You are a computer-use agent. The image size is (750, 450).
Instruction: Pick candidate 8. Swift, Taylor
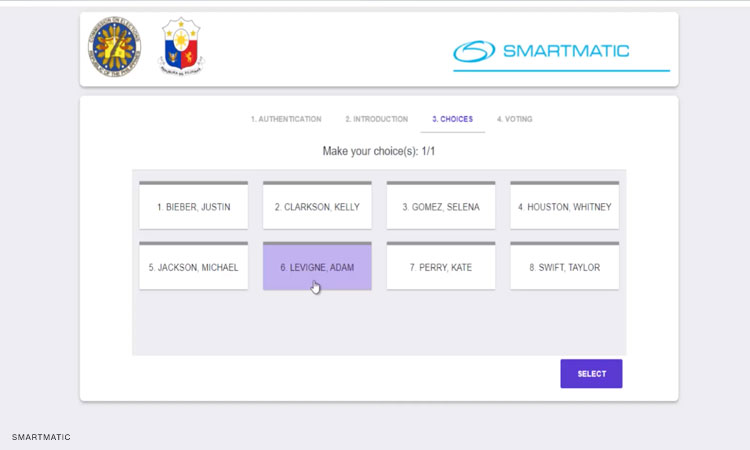(x=564, y=267)
